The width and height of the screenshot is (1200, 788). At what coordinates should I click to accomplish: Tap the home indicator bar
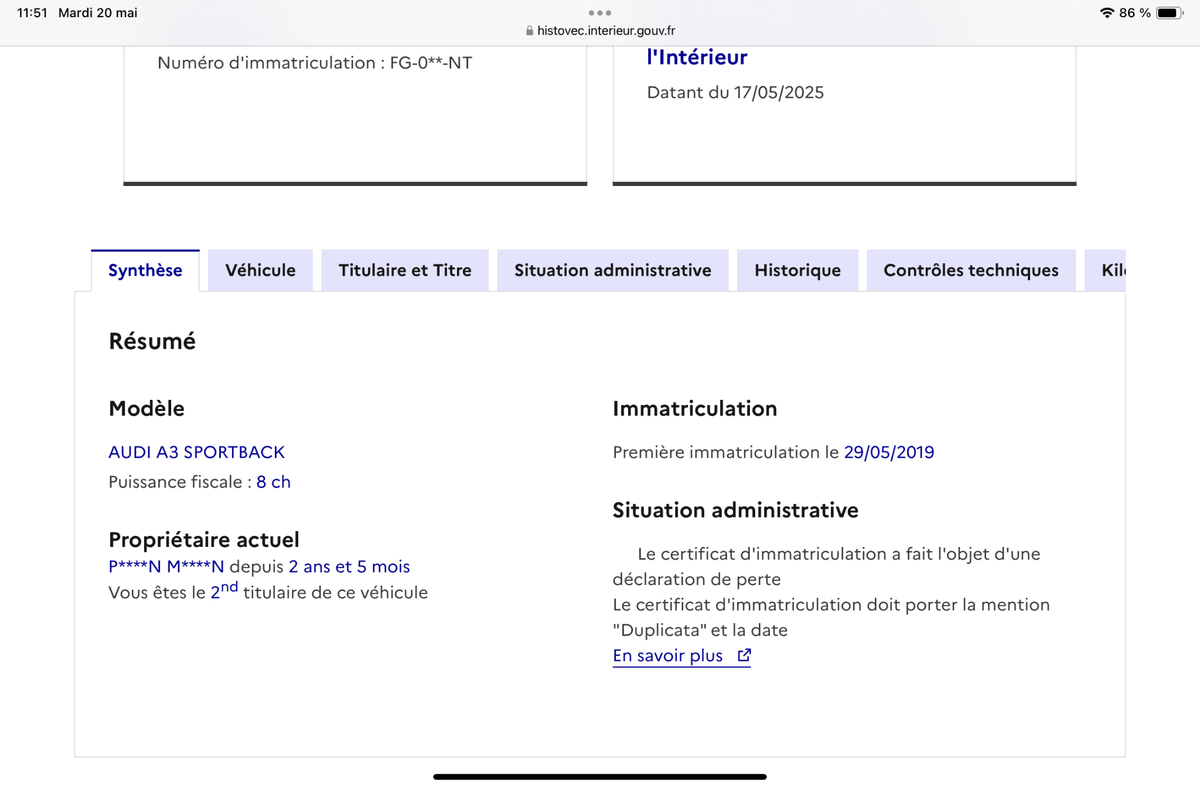(x=600, y=776)
